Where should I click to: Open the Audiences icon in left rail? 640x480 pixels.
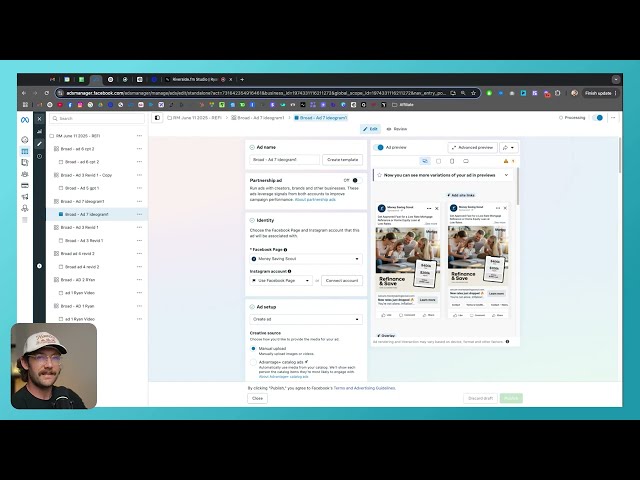pos(25,174)
